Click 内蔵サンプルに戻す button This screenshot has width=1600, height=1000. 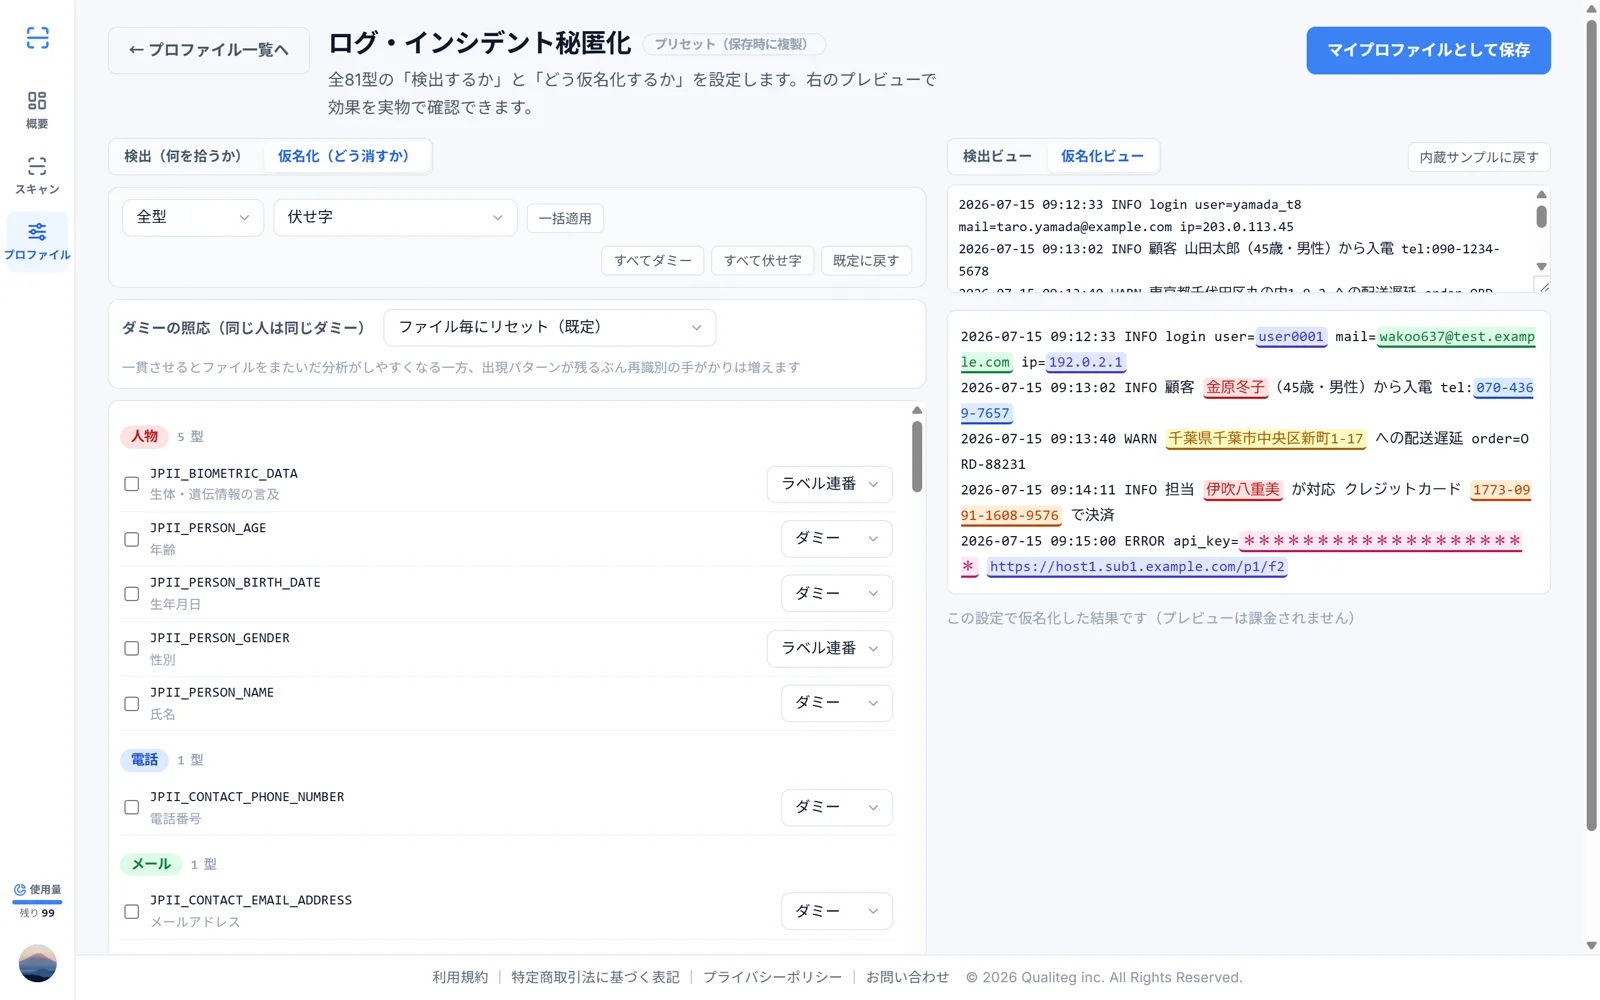tap(1479, 157)
